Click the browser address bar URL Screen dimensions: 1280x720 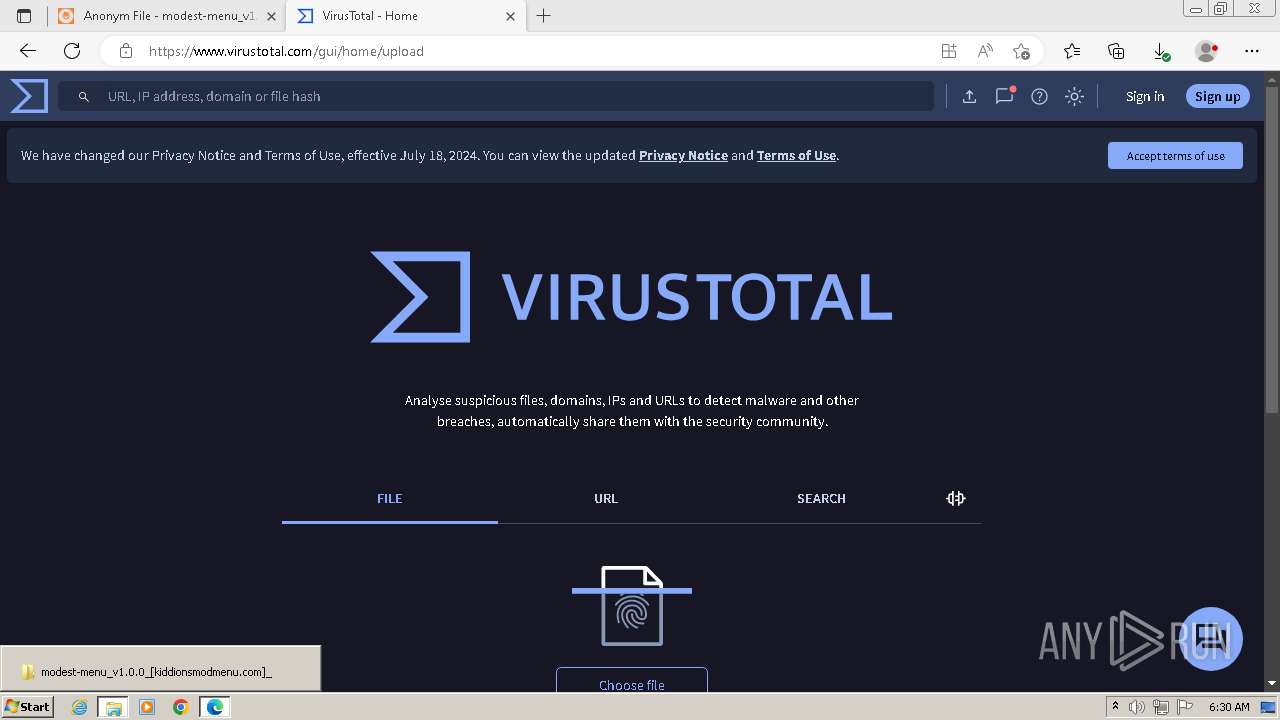pos(286,51)
